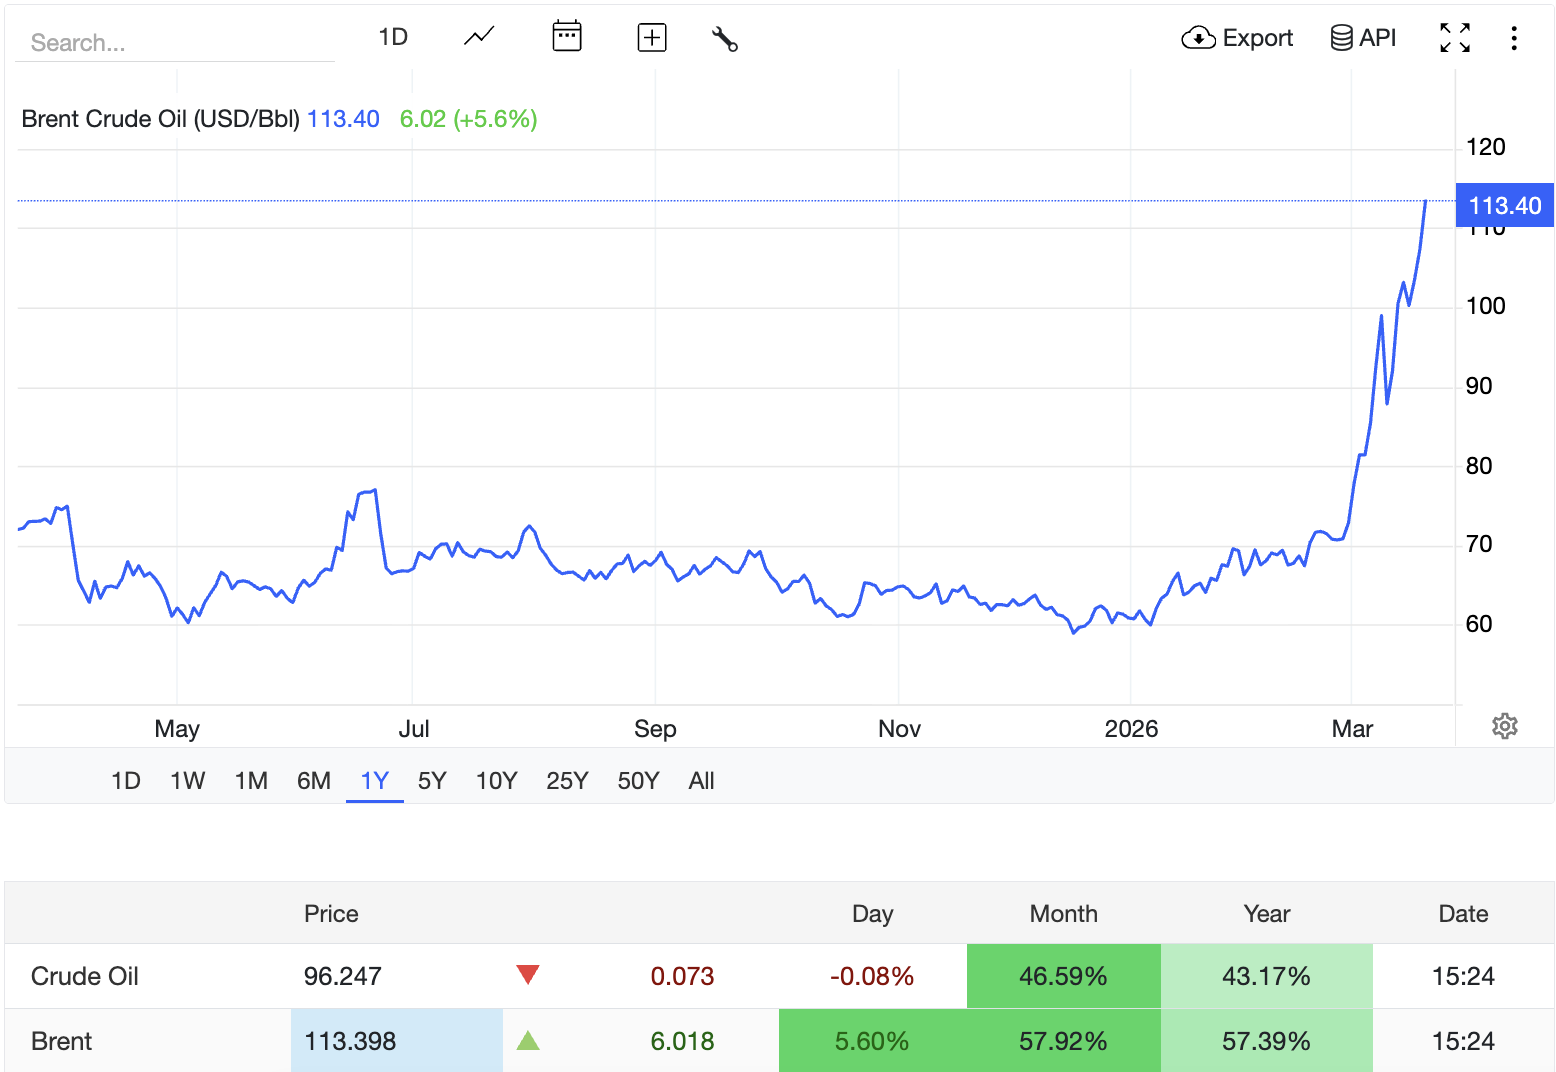1556x1072 pixels.
Task: Open the wrench chart tools icon
Action: 724,39
